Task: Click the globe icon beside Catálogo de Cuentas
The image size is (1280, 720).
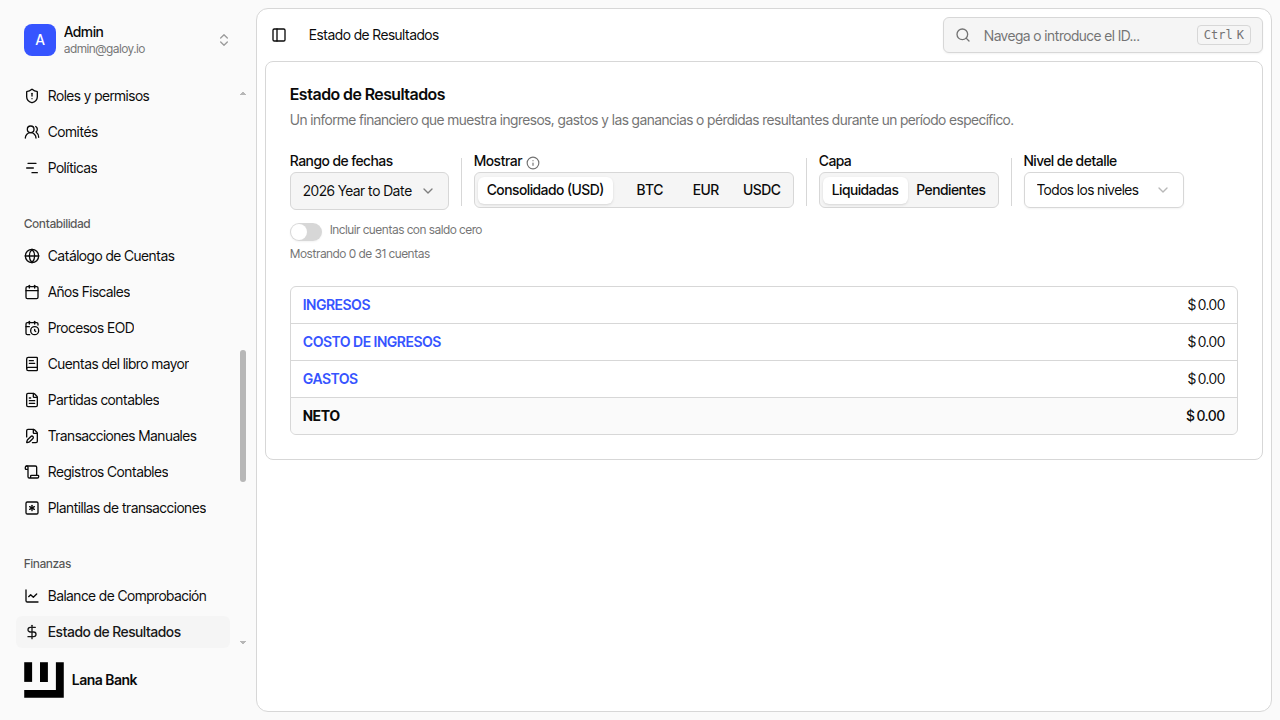Action: [x=32, y=256]
